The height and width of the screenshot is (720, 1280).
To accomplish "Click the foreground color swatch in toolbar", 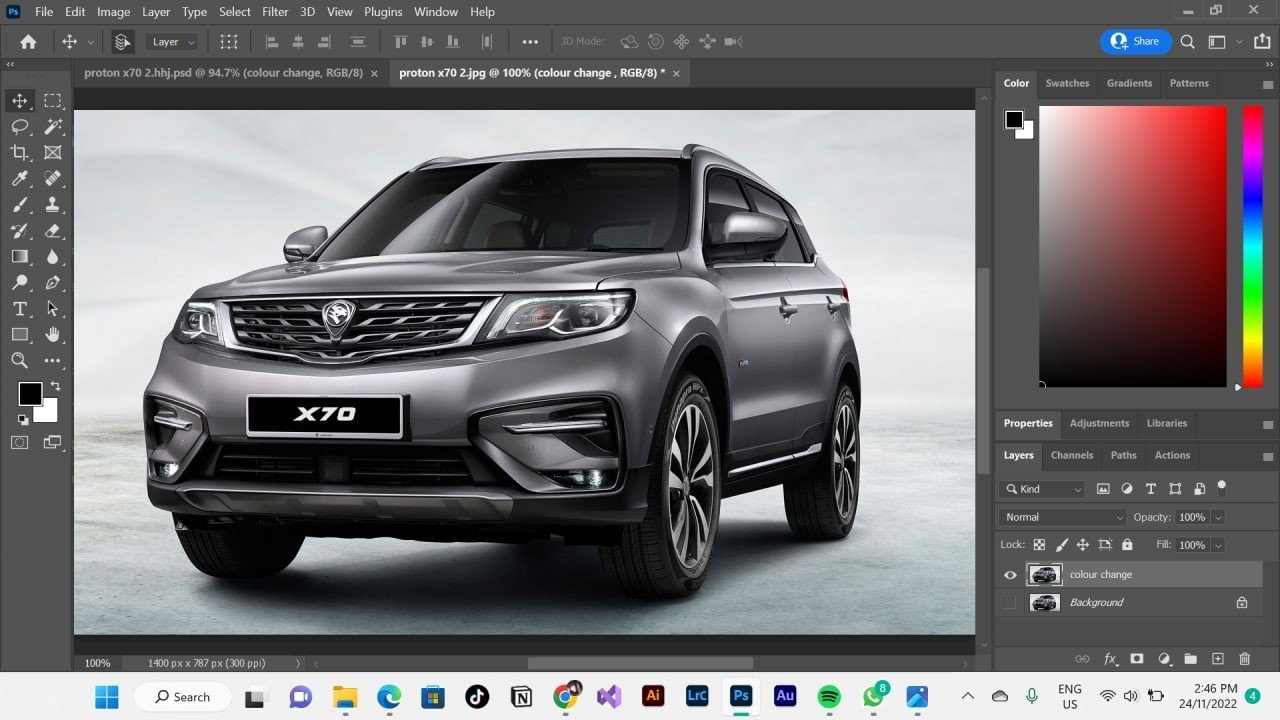I will point(29,394).
